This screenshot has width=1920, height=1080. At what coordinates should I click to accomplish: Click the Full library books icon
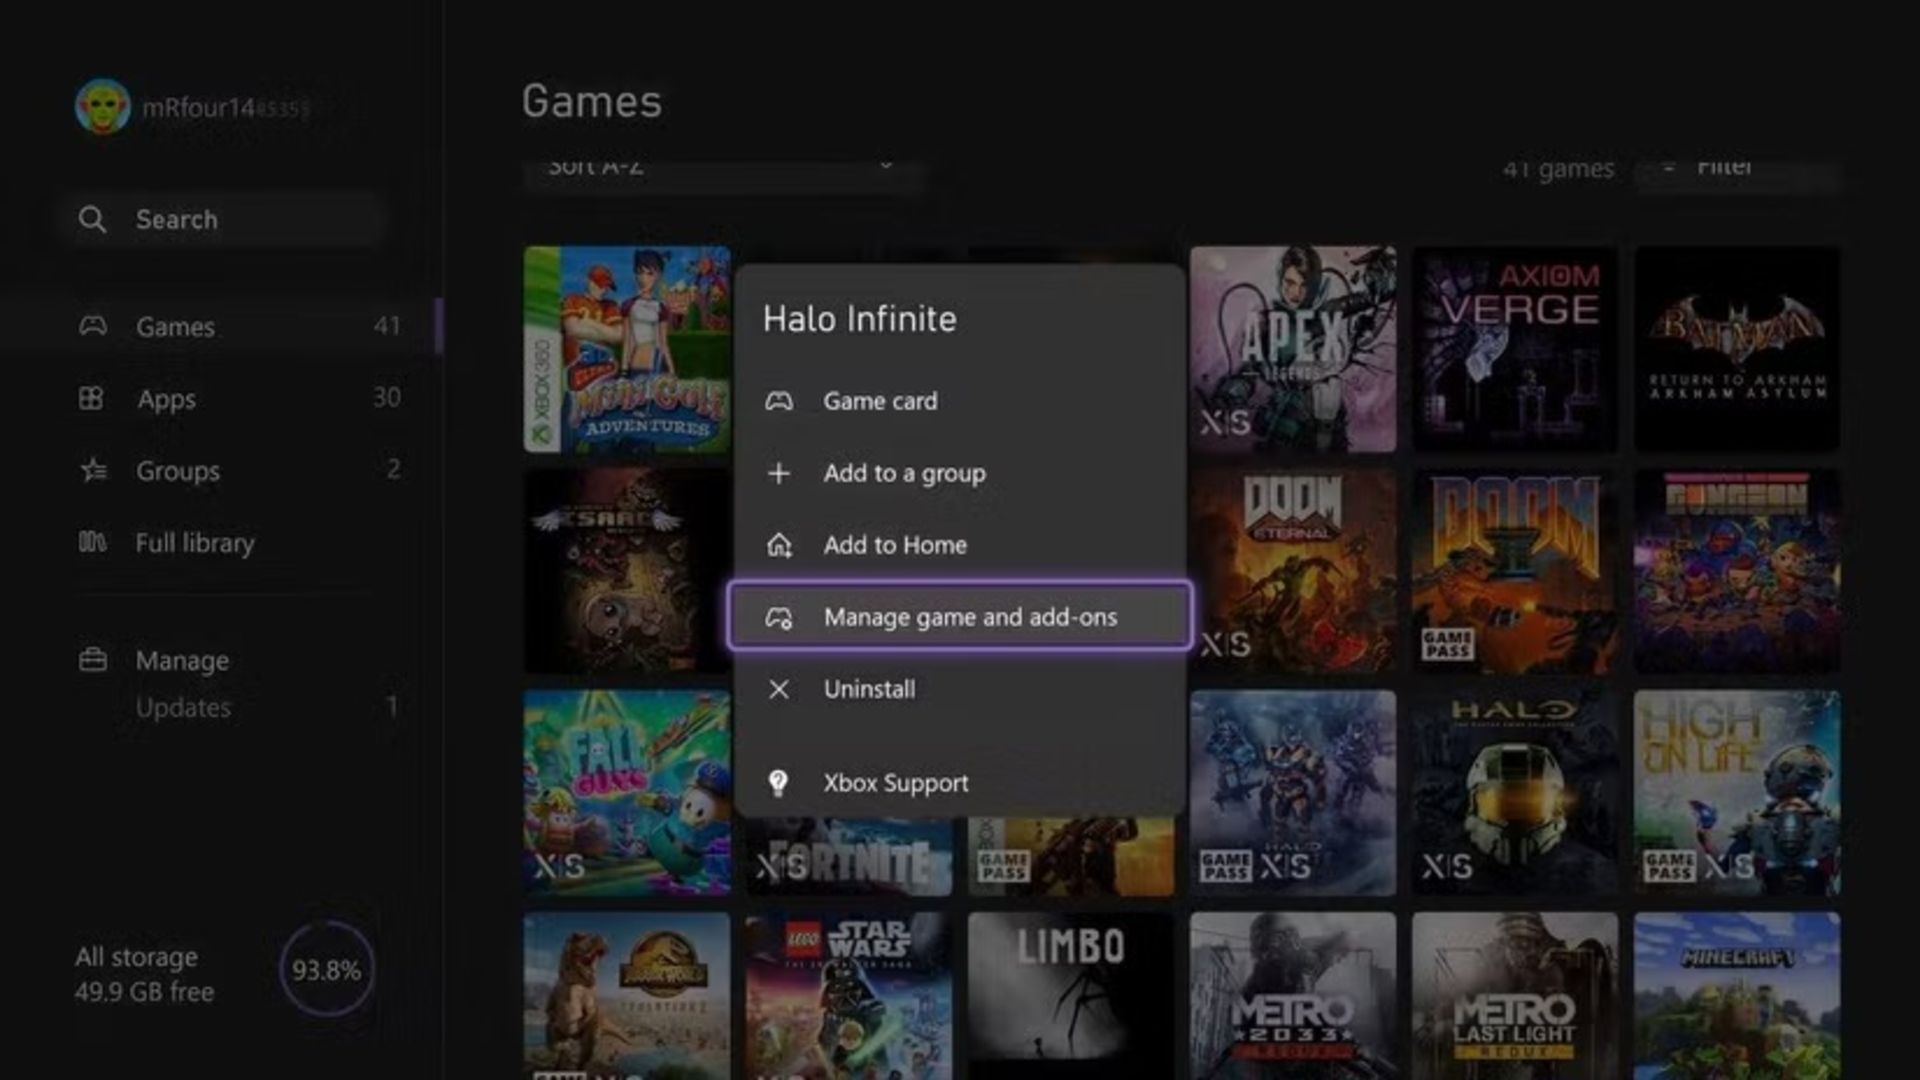click(92, 542)
